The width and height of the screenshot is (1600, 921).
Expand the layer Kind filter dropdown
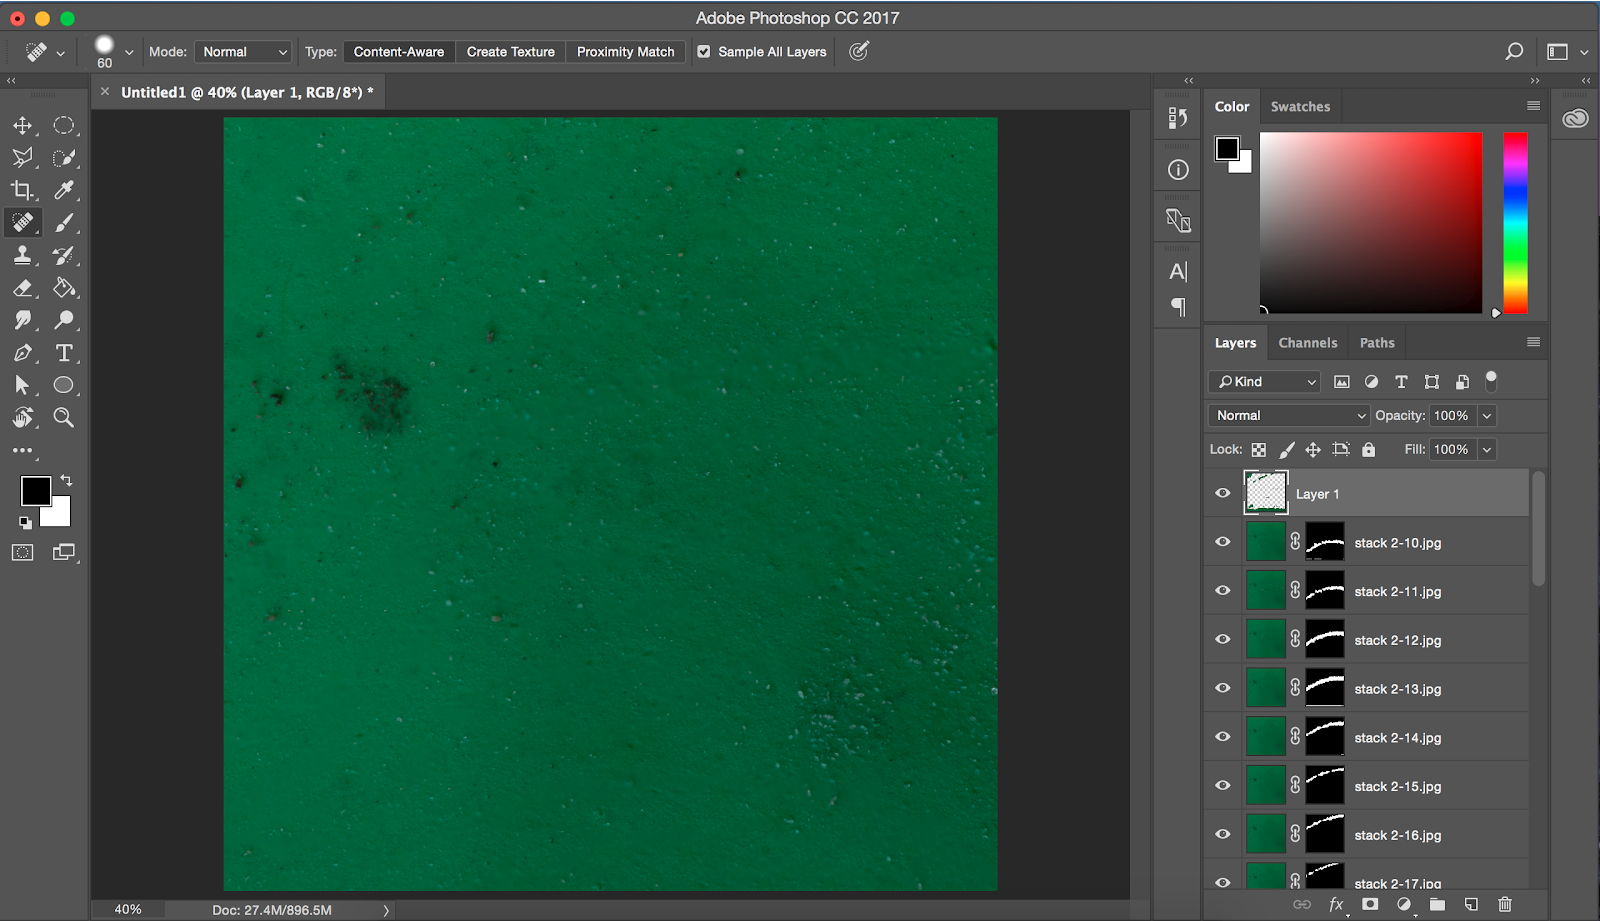pos(1265,382)
